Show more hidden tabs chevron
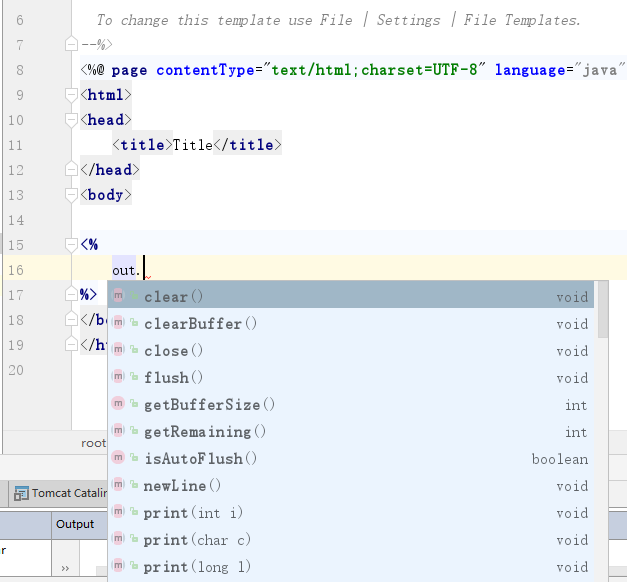The image size is (627, 582). 65,568
